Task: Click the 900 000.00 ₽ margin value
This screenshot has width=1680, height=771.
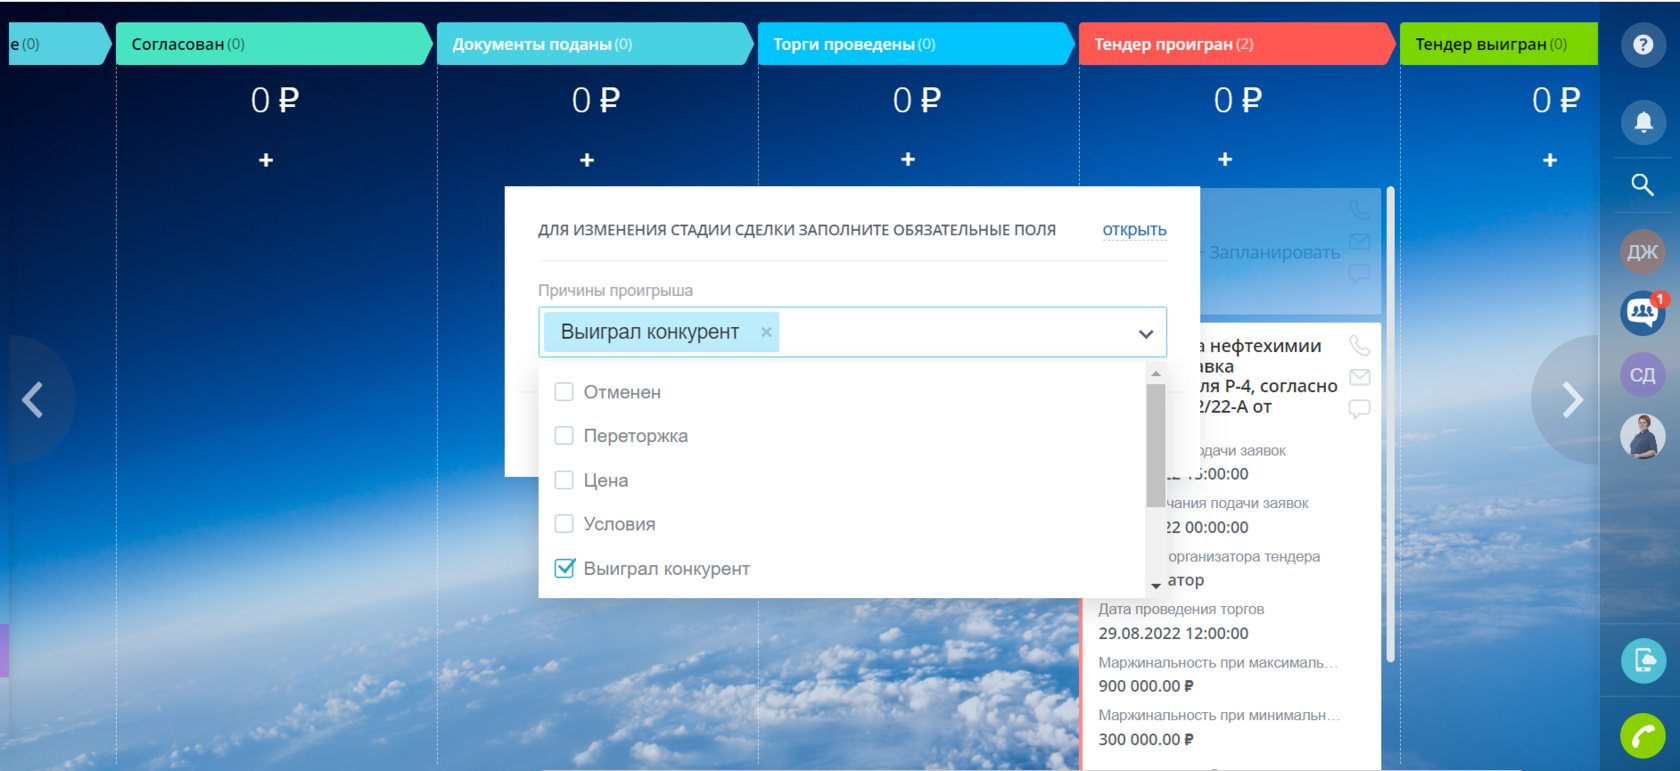Action: 1146,686
